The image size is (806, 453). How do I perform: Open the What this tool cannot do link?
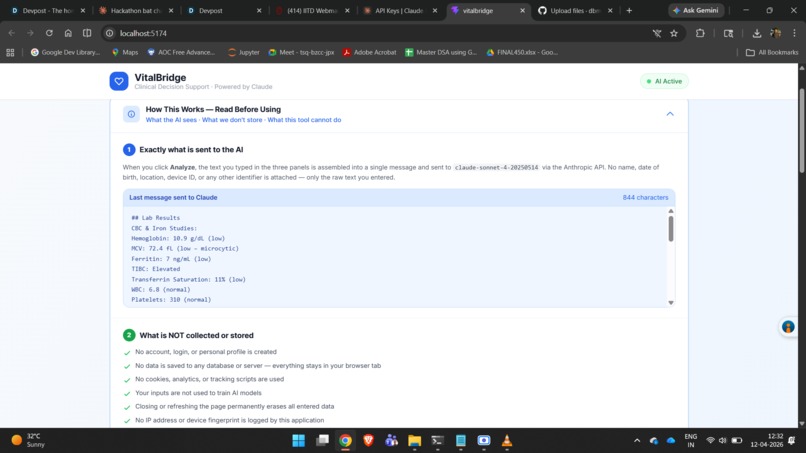pyautogui.click(x=304, y=120)
